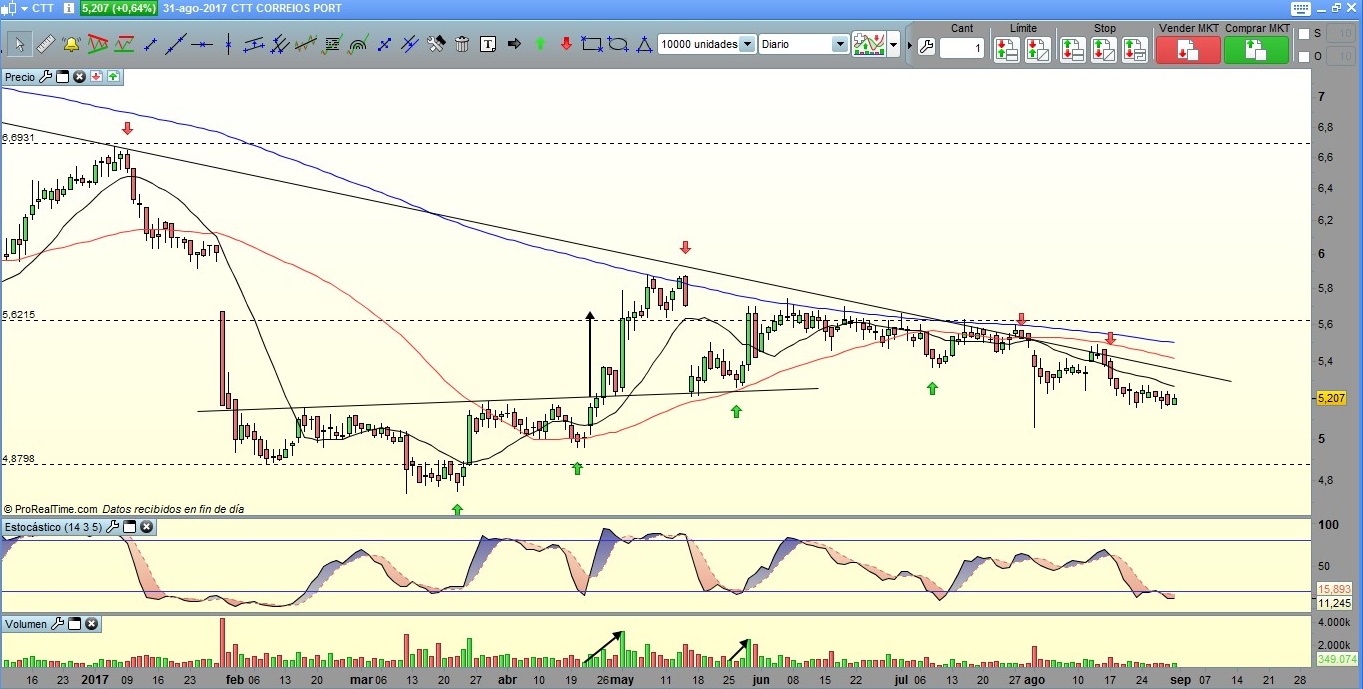Maximize the Volumen panel
This screenshot has height=689, width=1363.
pyautogui.click(x=74, y=624)
